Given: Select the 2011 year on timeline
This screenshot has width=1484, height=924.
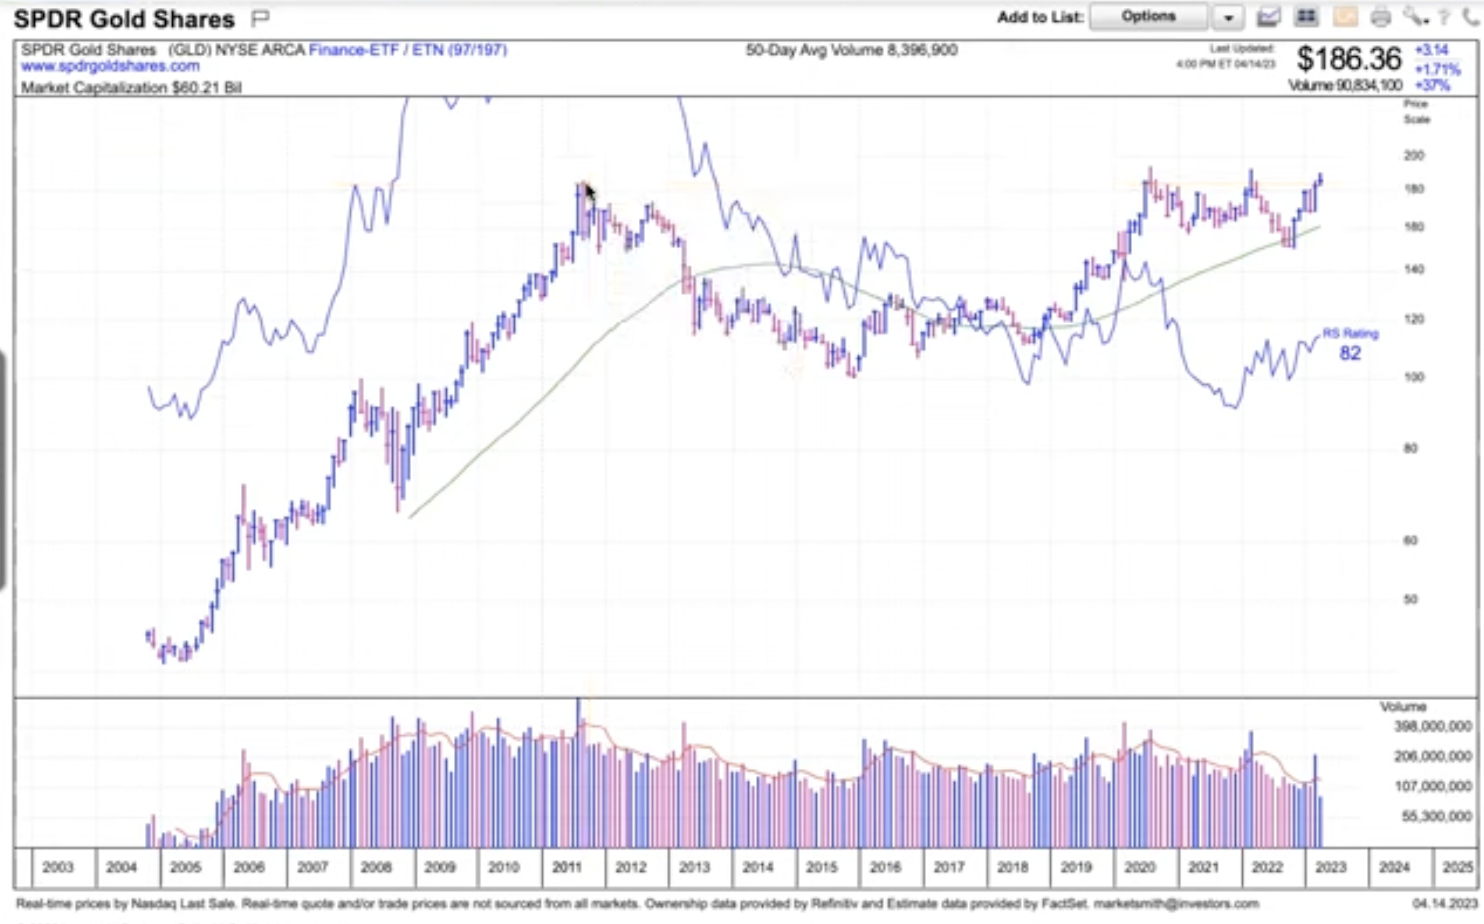Looking at the screenshot, I should point(567,867).
